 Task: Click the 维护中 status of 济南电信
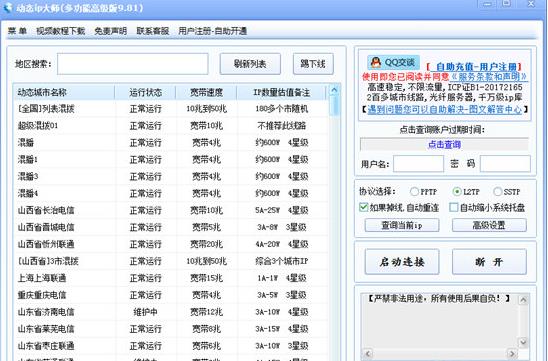tap(145, 312)
